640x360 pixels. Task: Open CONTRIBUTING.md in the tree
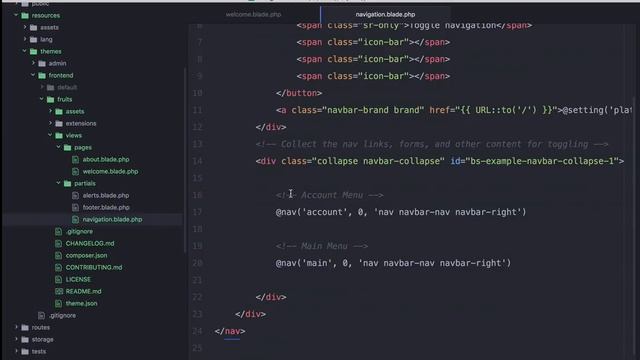click(x=94, y=267)
